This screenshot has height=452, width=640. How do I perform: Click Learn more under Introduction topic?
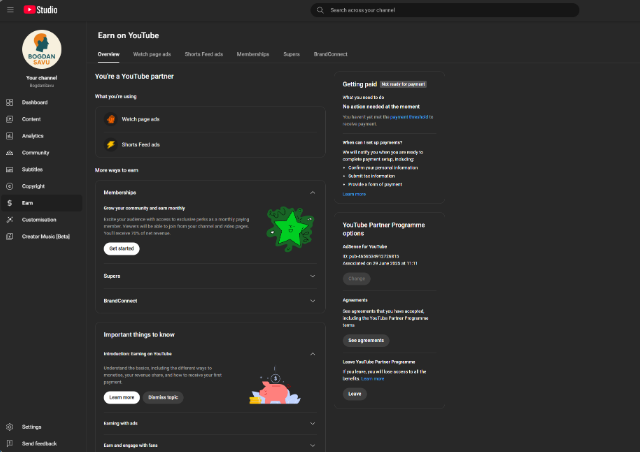click(x=122, y=397)
